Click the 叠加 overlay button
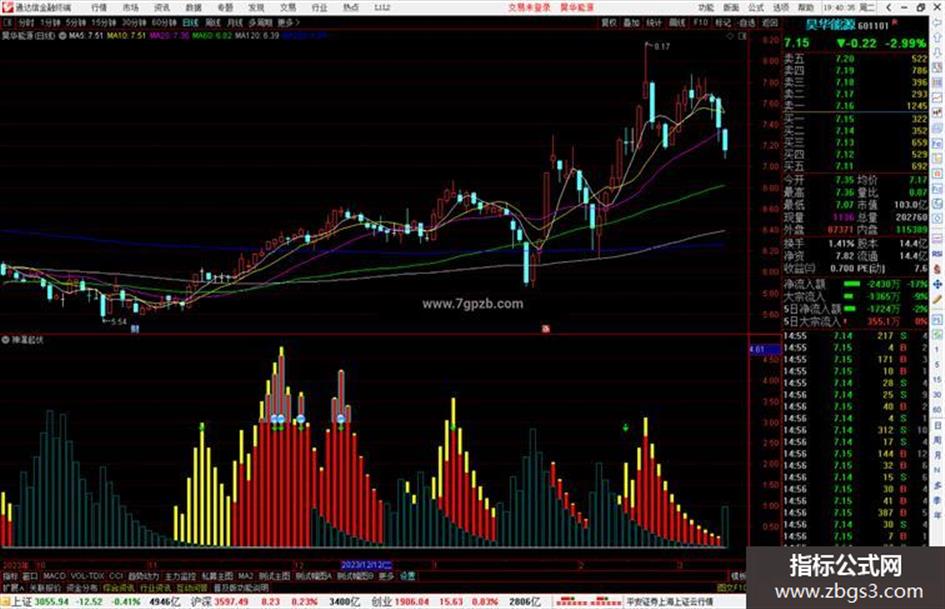The width and height of the screenshot is (945, 609). [x=631, y=22]
